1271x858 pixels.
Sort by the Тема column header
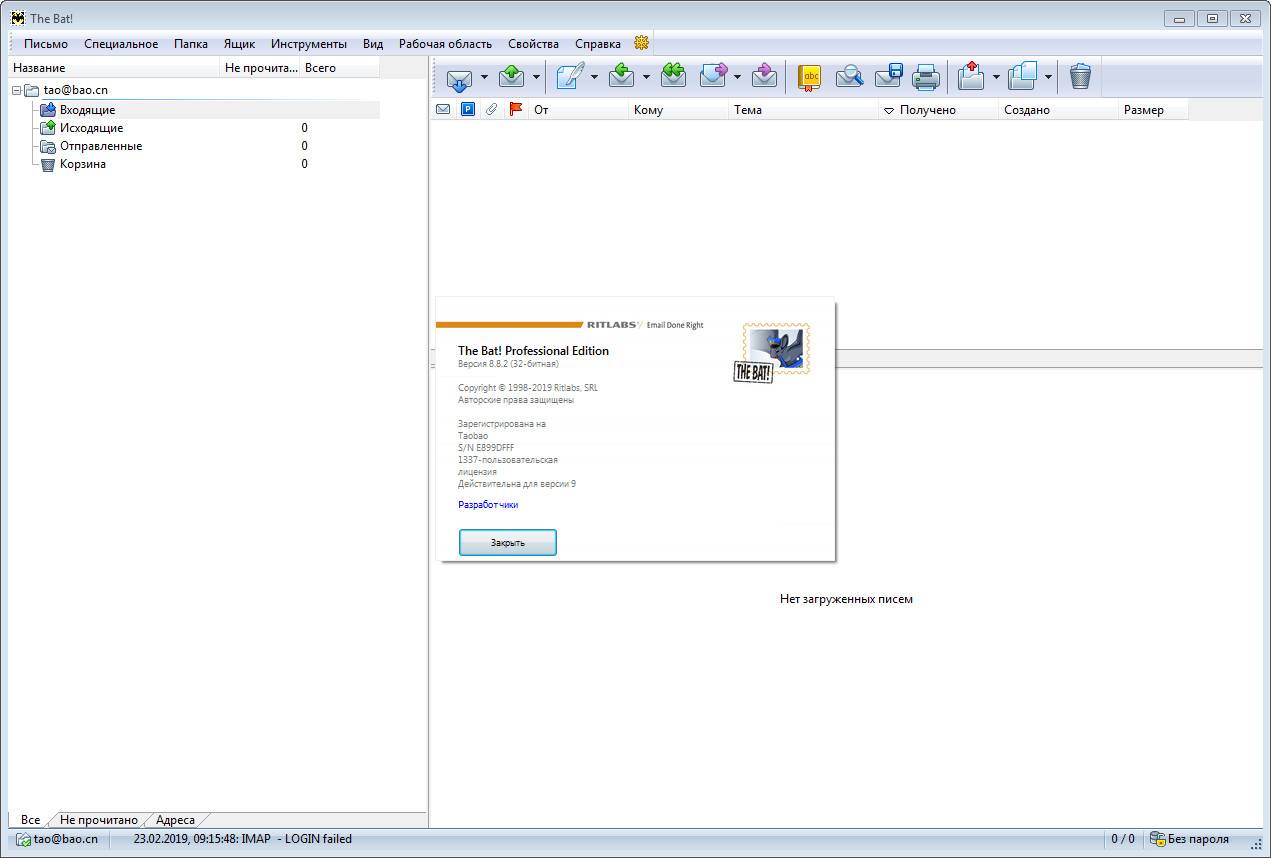tap(803, 110)
